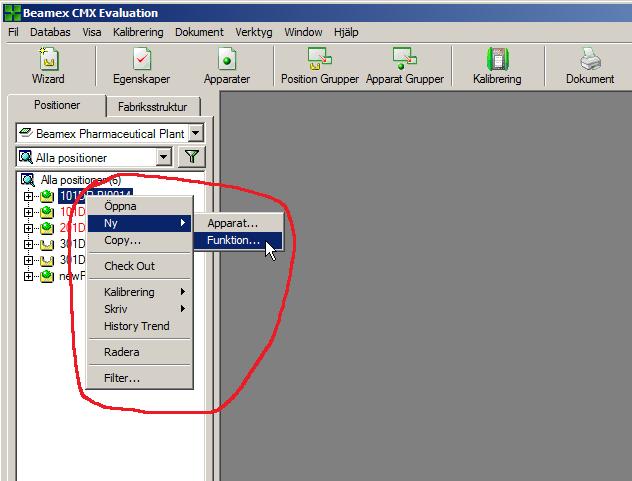Select the red 201D position in the tree

pos(73,228)
